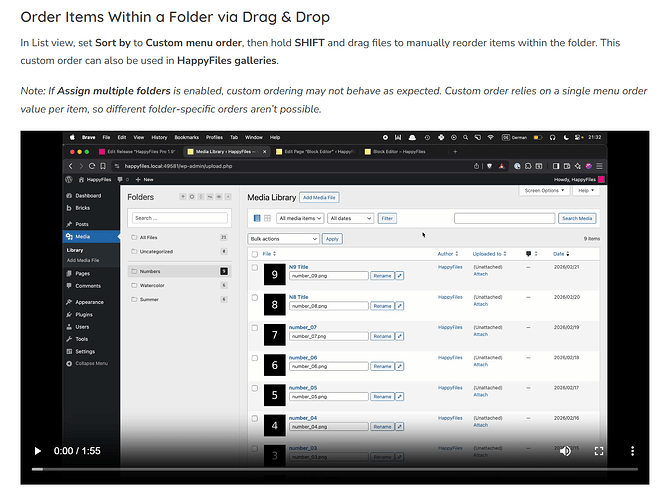Enter fullscreen on the video player
The image size is (669, 500).
(x=599, y=451)
